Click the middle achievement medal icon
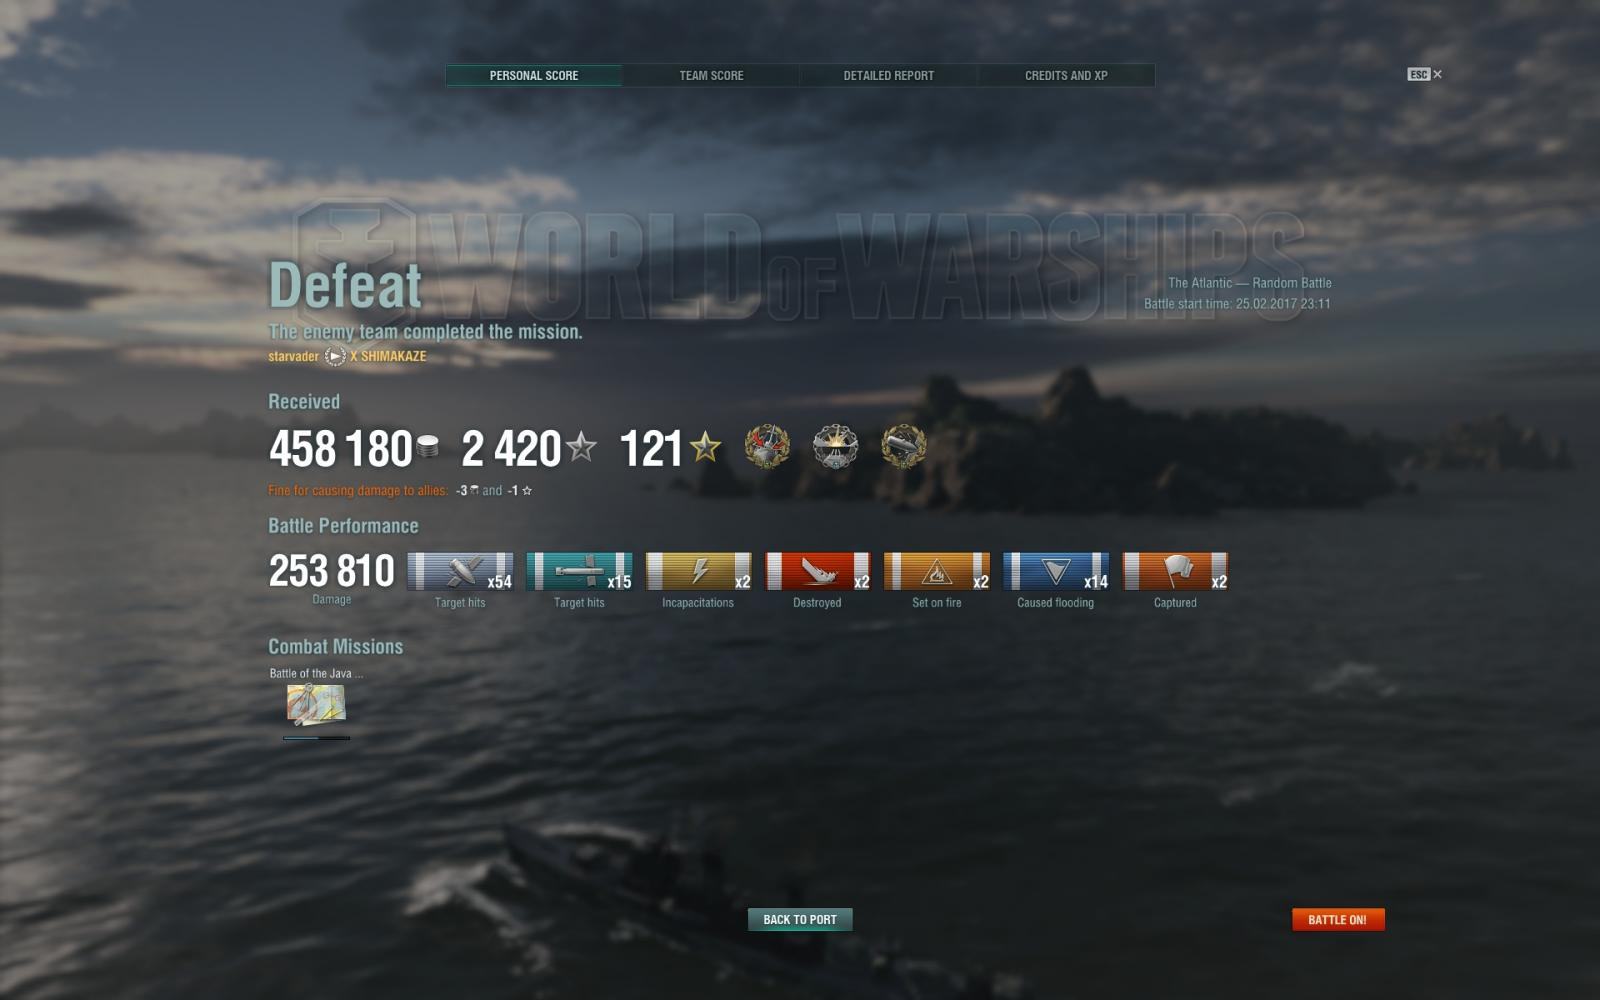1600x1000 pixels. [835, 447]
